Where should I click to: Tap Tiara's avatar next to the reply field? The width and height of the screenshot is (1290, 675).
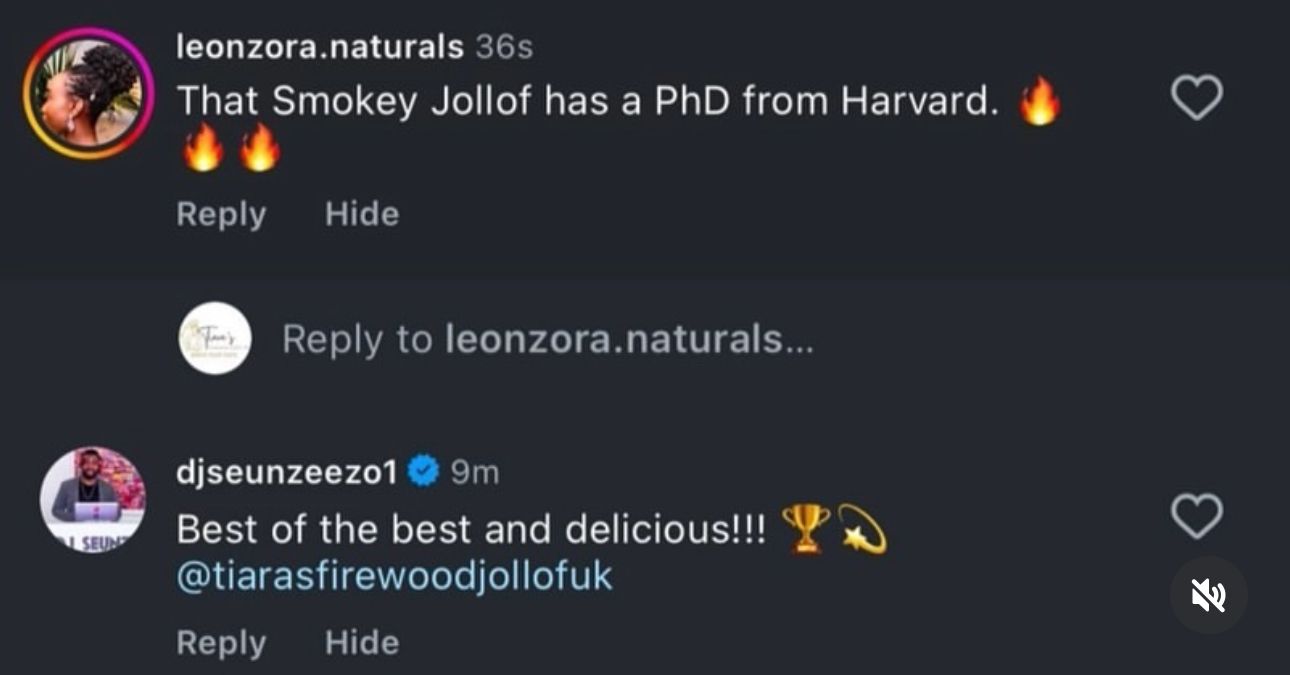point(214,339)
